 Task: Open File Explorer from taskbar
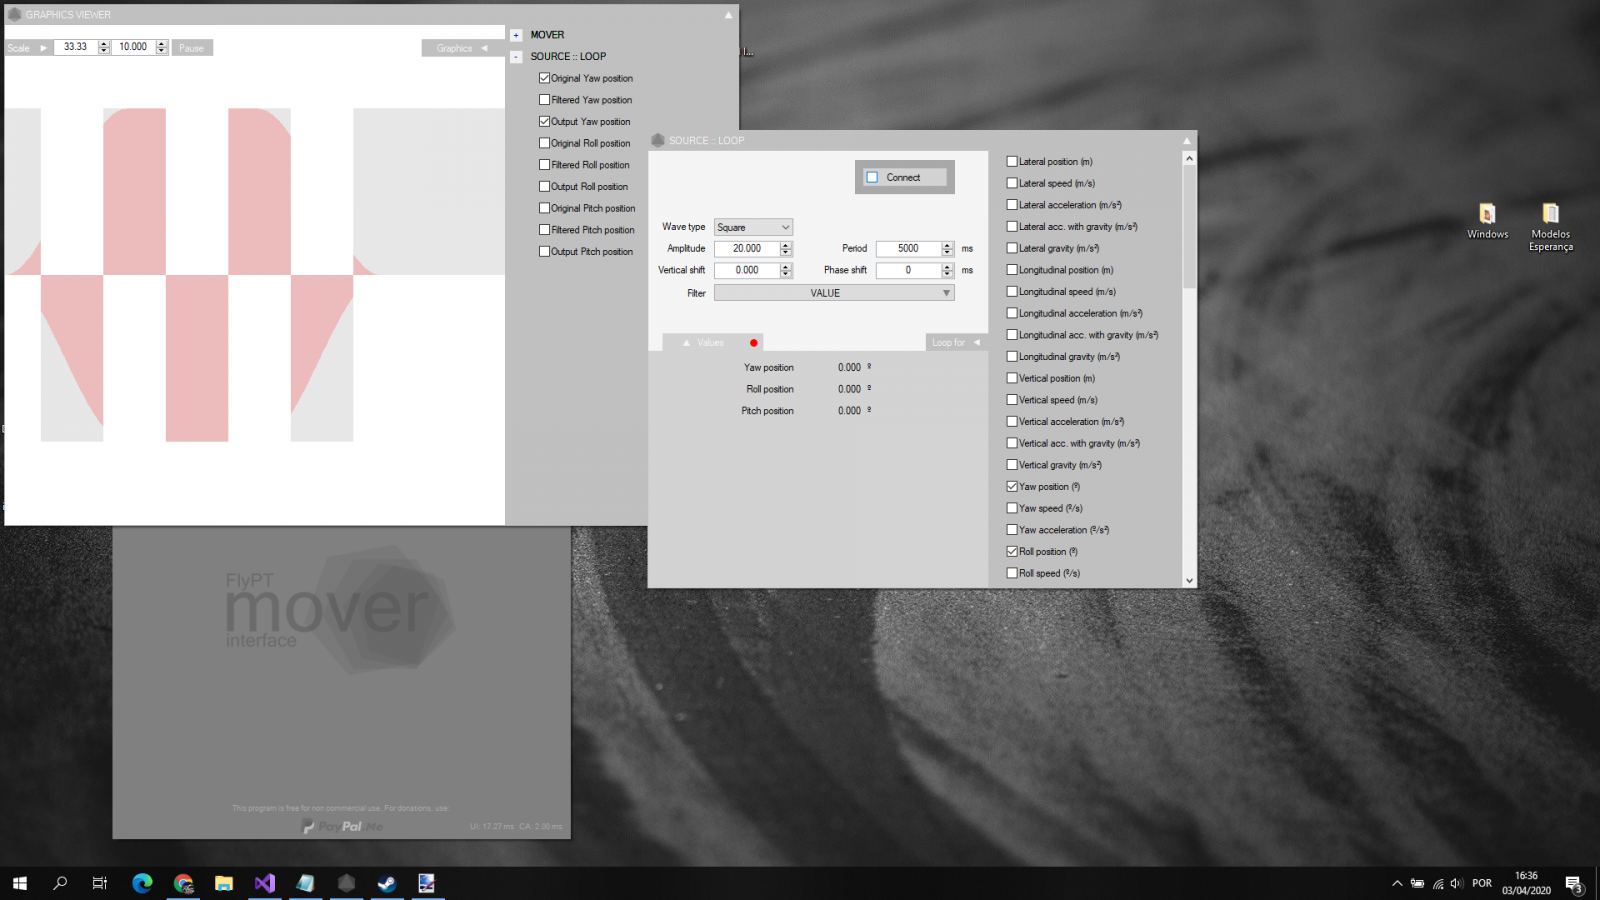(x=224, y=883)
